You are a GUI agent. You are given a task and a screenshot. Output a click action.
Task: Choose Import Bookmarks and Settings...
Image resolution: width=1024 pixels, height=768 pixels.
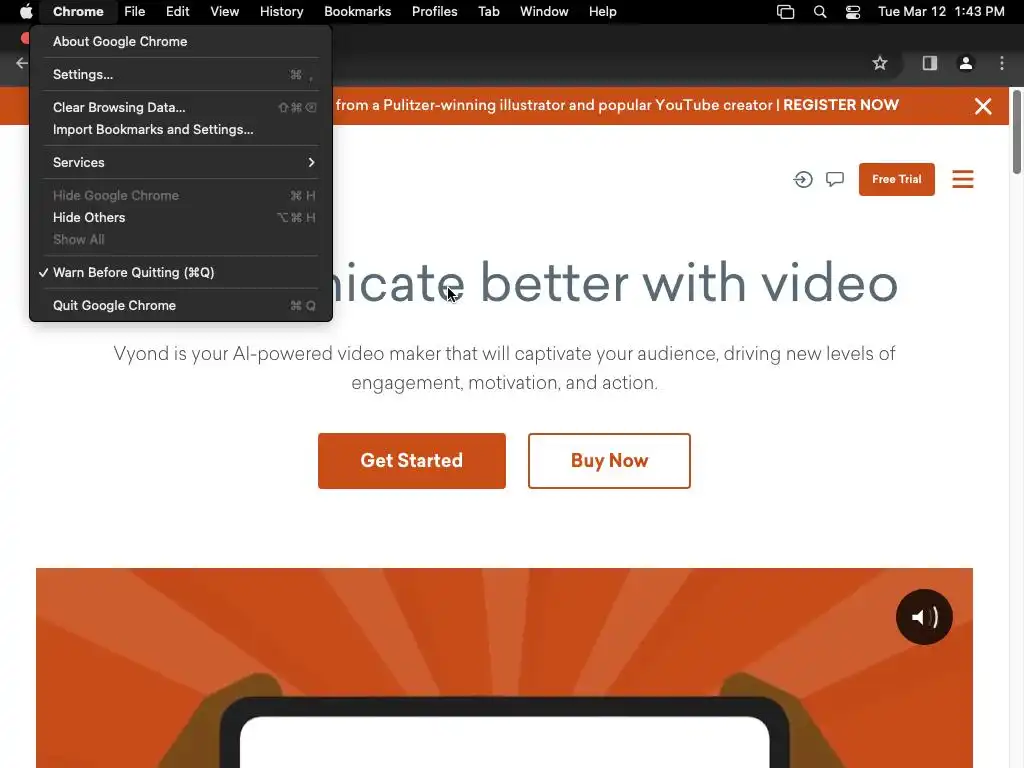(181, 129)
